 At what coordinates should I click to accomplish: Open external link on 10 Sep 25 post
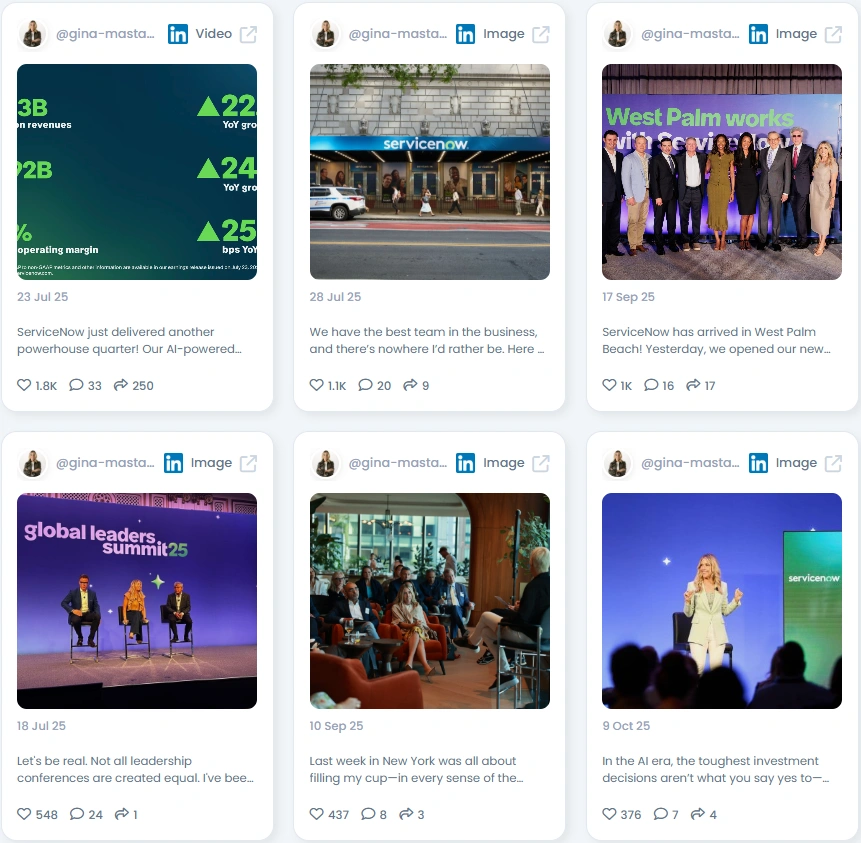541,464
